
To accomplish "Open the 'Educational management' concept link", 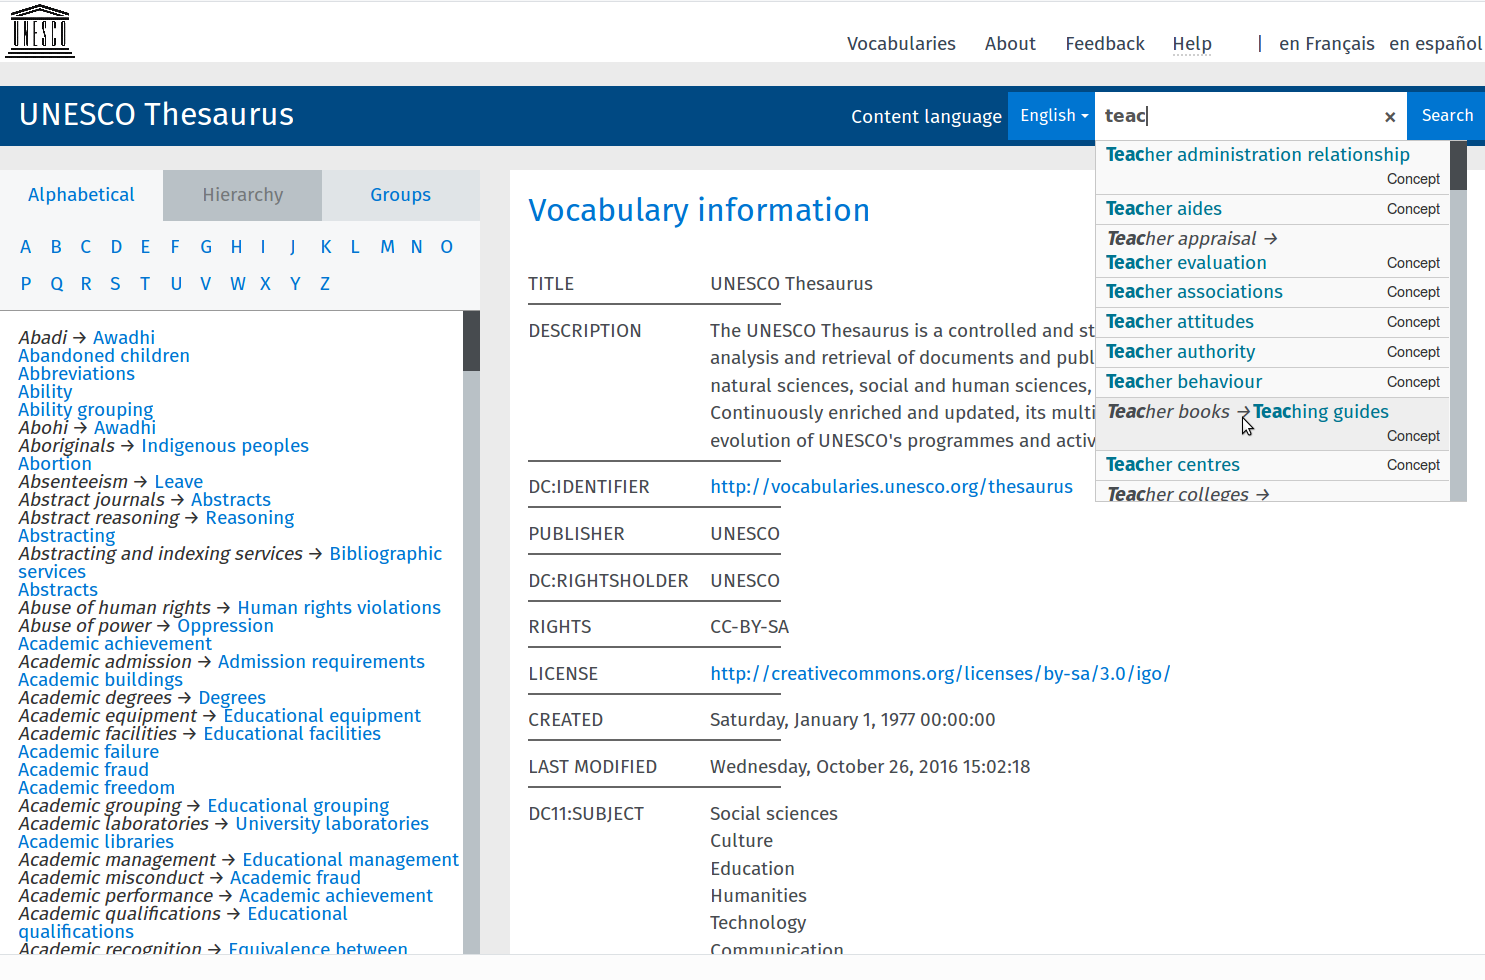I will coord(350,860).
